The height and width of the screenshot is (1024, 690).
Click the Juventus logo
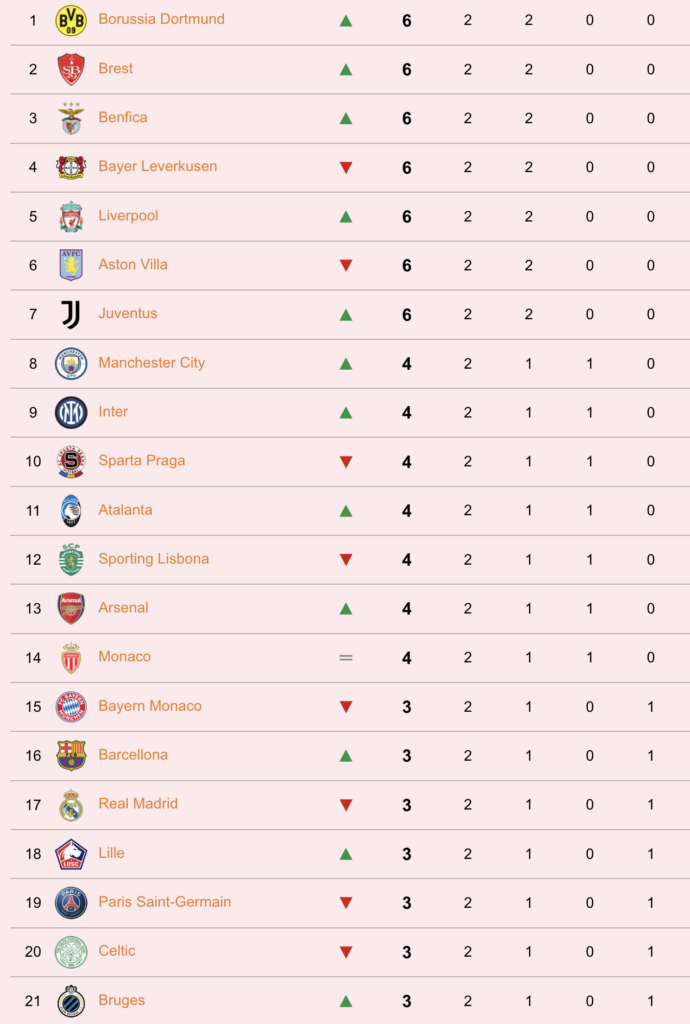[x=71, y=314]
